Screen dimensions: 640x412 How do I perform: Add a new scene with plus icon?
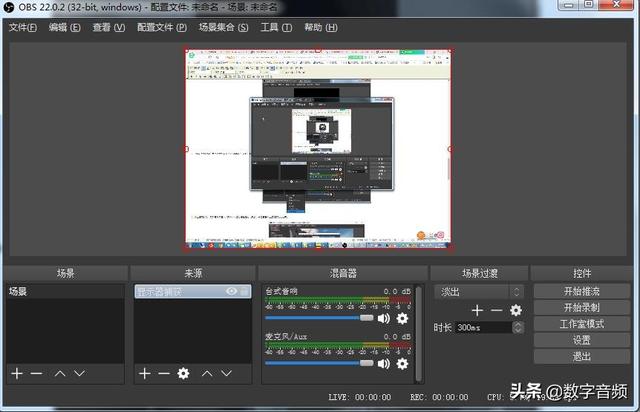(17, 373)
